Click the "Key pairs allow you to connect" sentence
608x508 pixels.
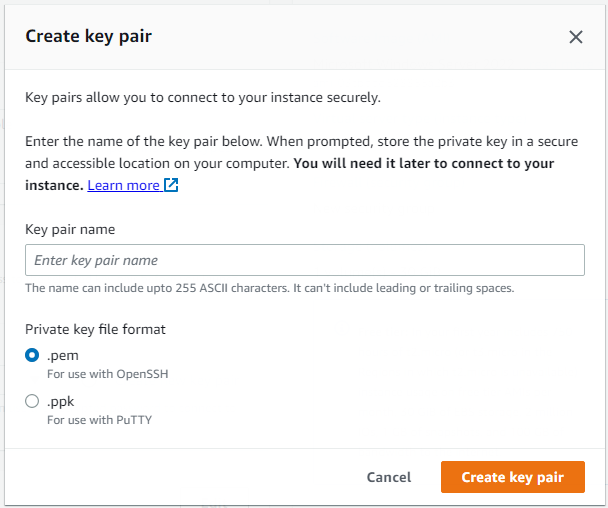[203, 97]
